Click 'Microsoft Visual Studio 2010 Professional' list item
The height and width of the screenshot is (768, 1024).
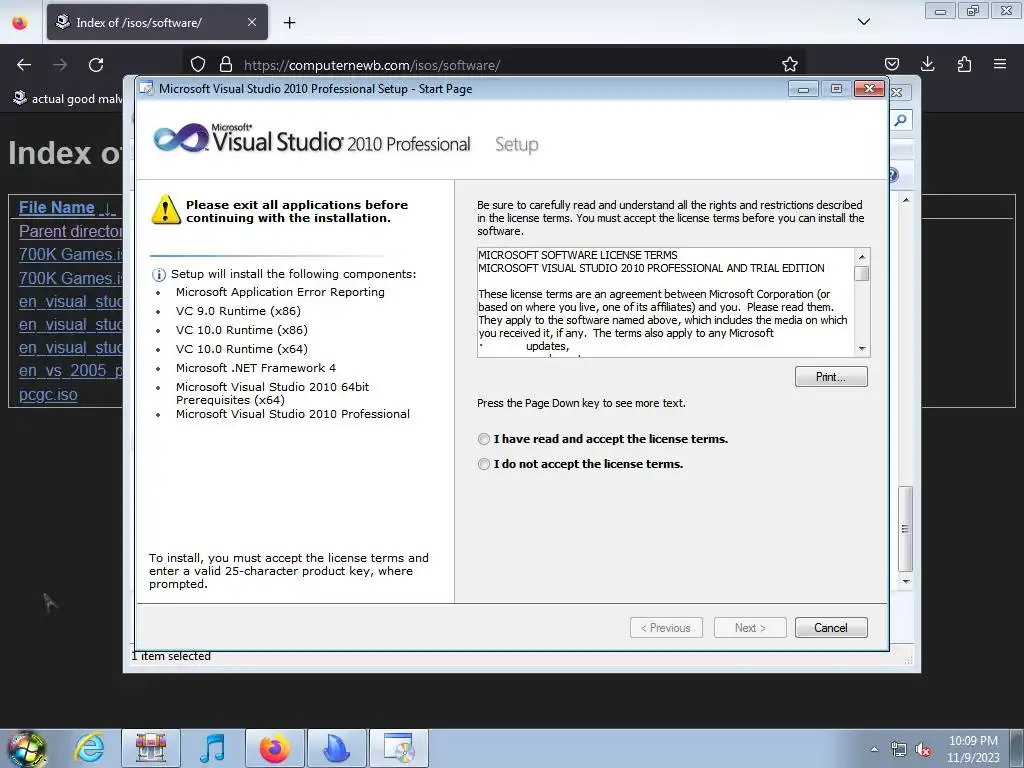[x=293, y=414]
